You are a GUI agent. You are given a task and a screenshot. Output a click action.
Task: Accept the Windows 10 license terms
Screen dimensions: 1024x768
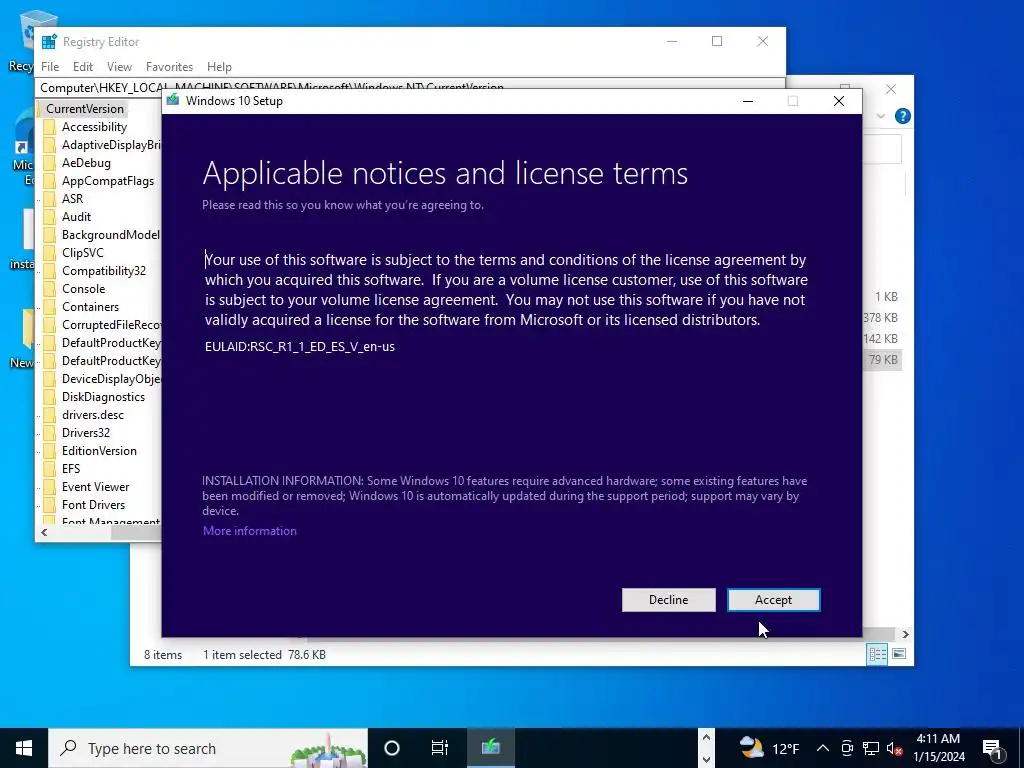coord(773,600)
